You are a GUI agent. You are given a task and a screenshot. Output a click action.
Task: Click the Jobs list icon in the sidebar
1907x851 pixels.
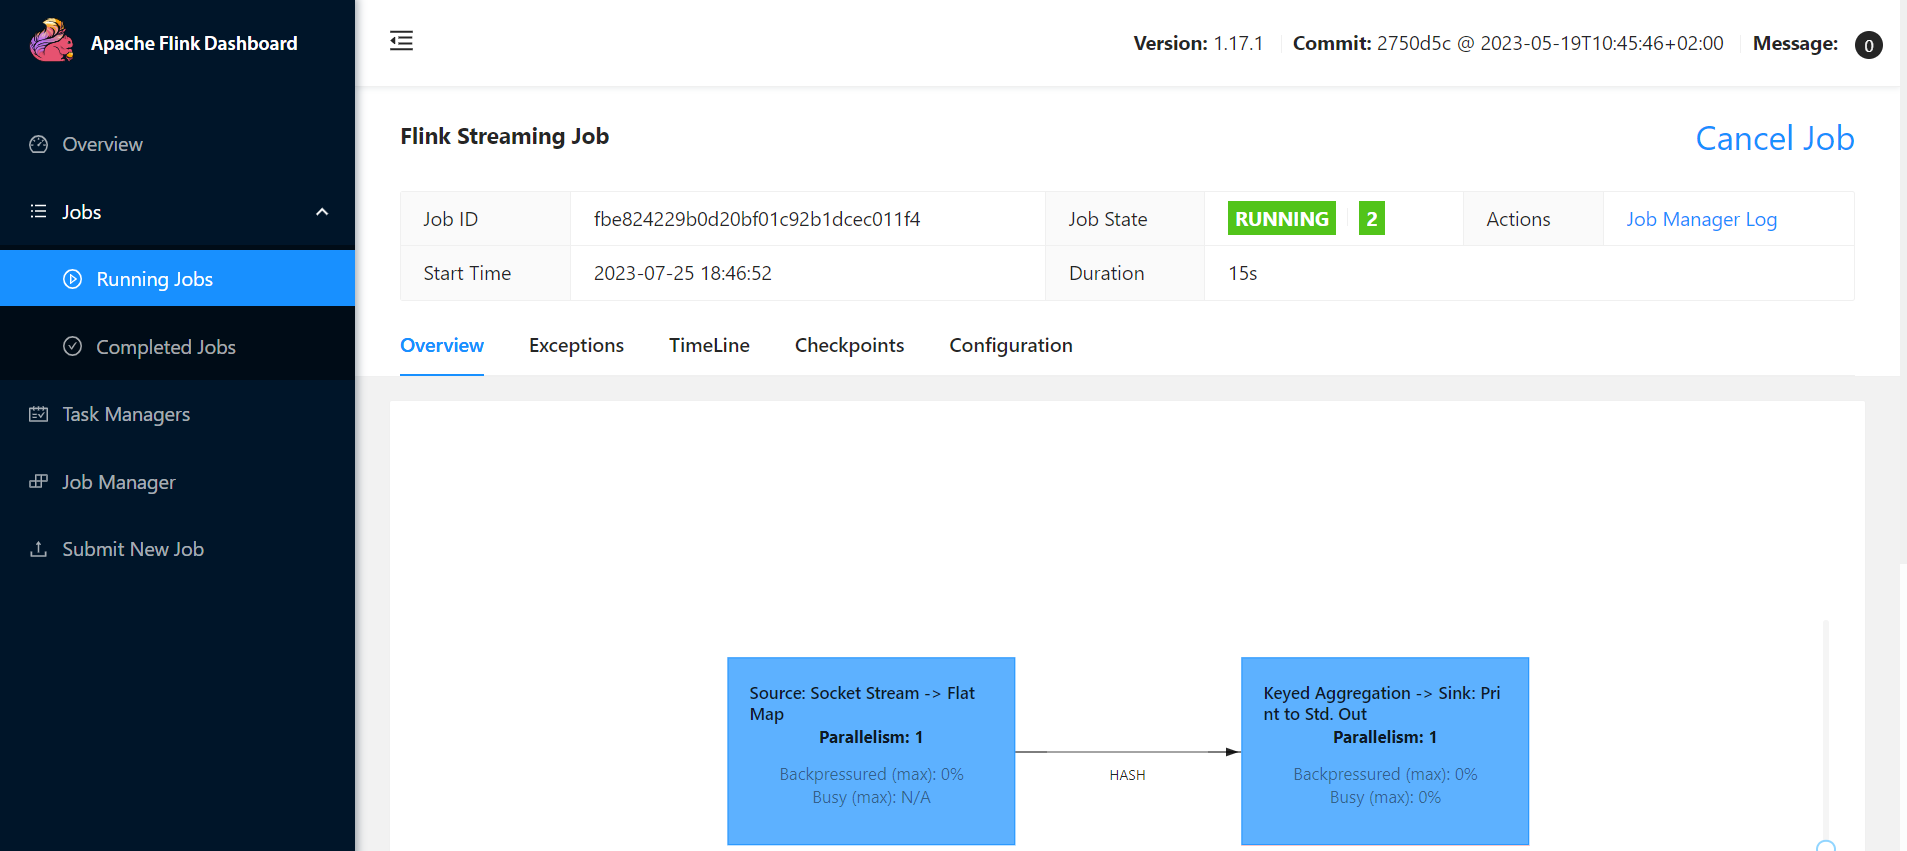[x=38, y=212]
